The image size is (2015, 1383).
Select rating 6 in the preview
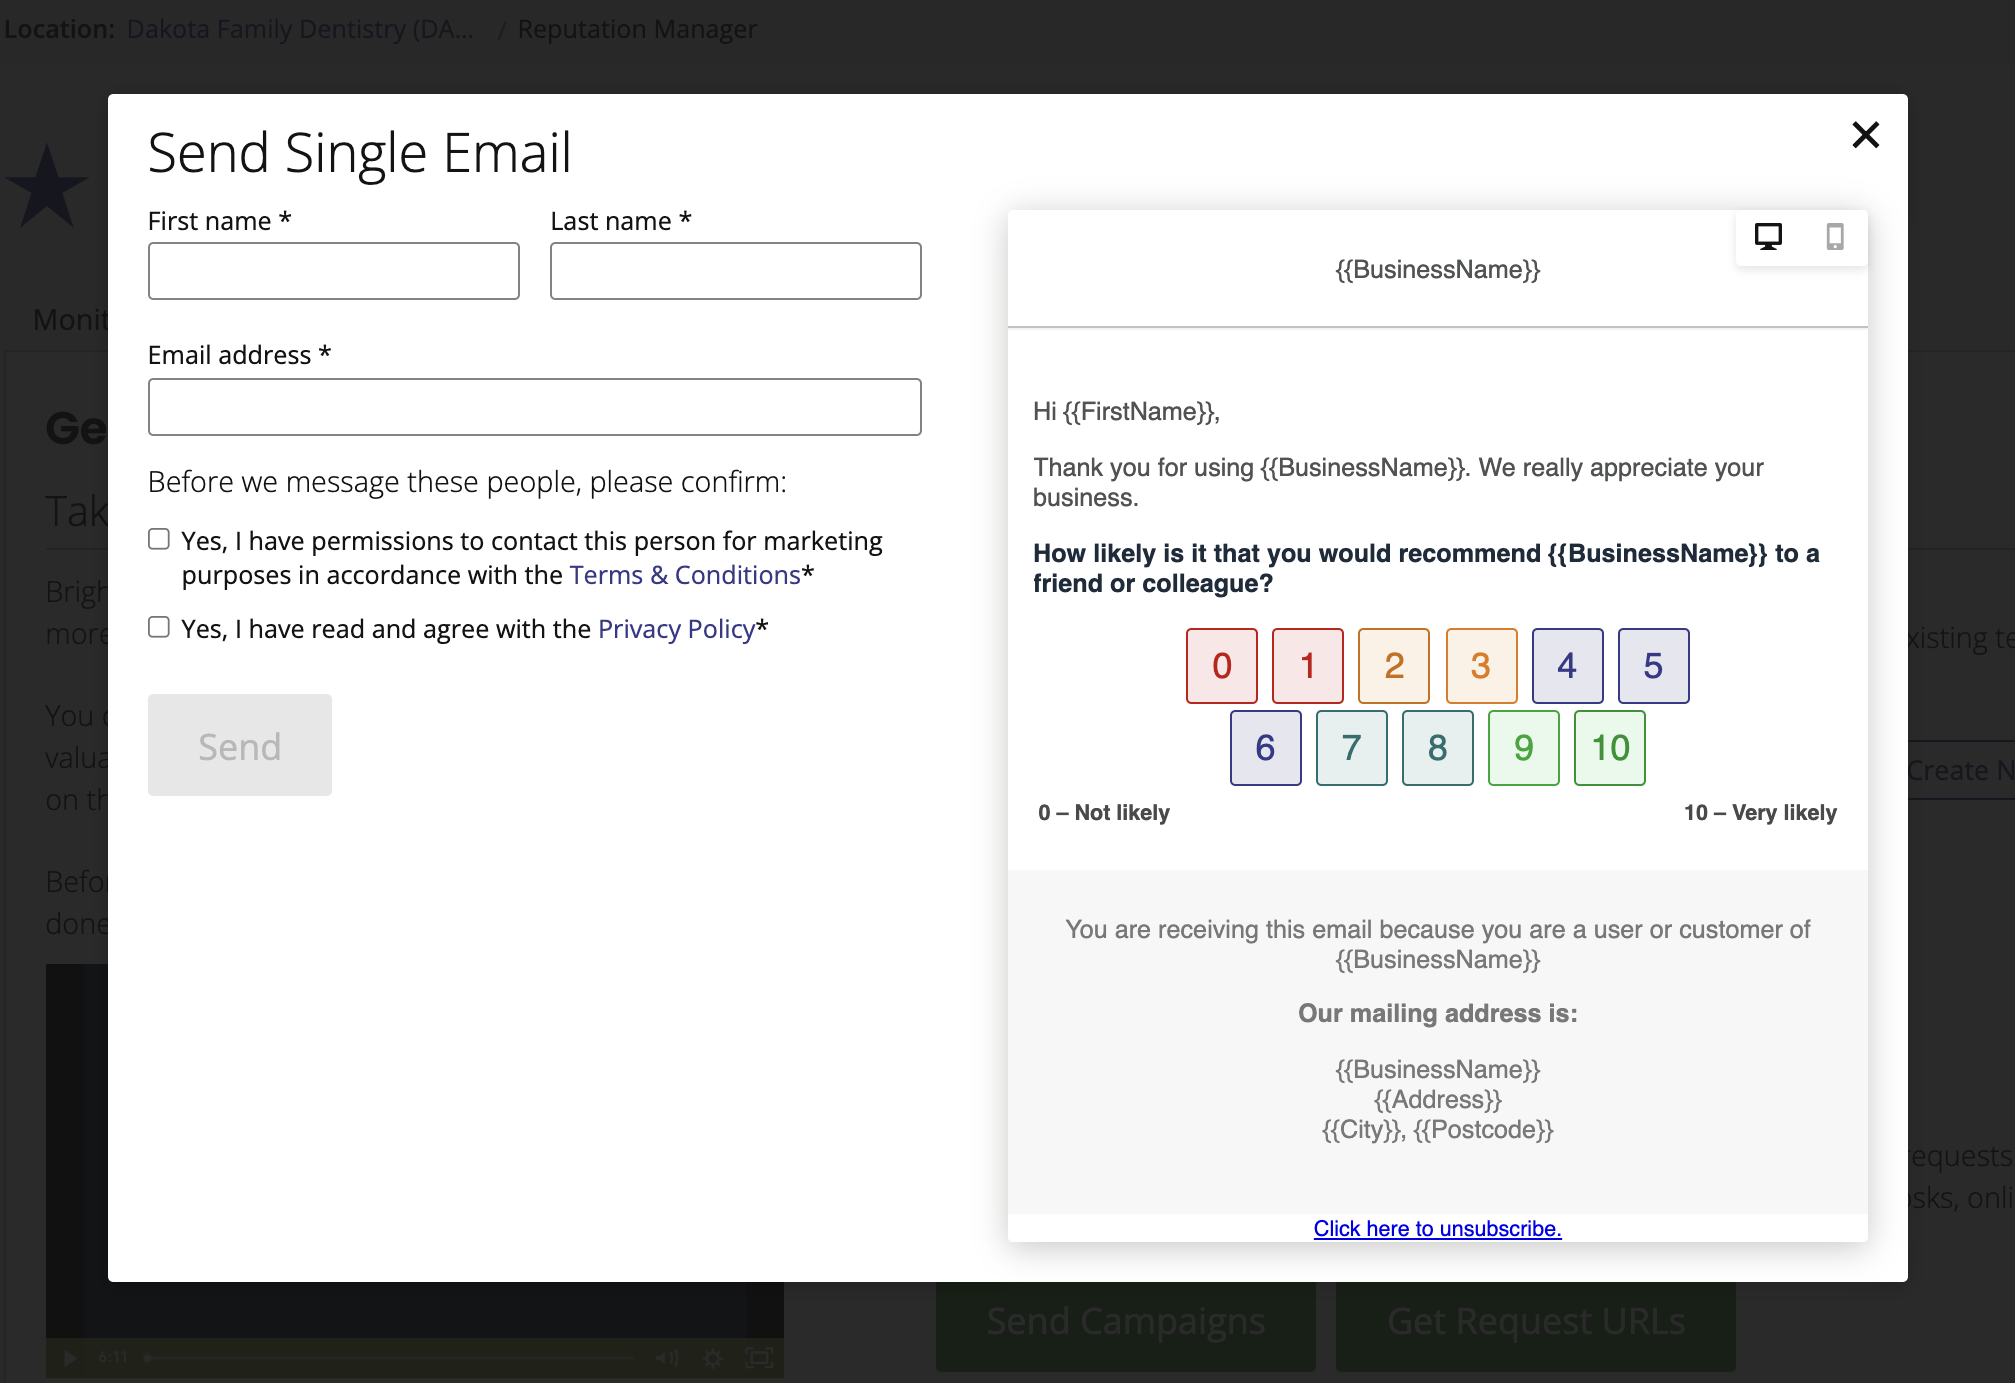point(1265,748)
